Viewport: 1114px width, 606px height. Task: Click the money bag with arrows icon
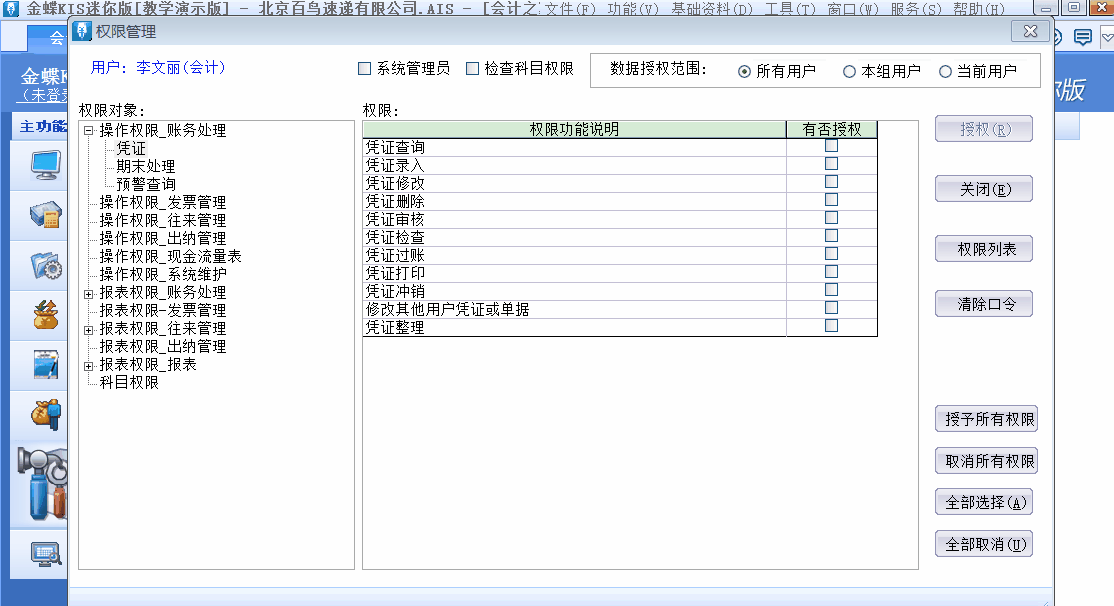[x=44, y=314]
